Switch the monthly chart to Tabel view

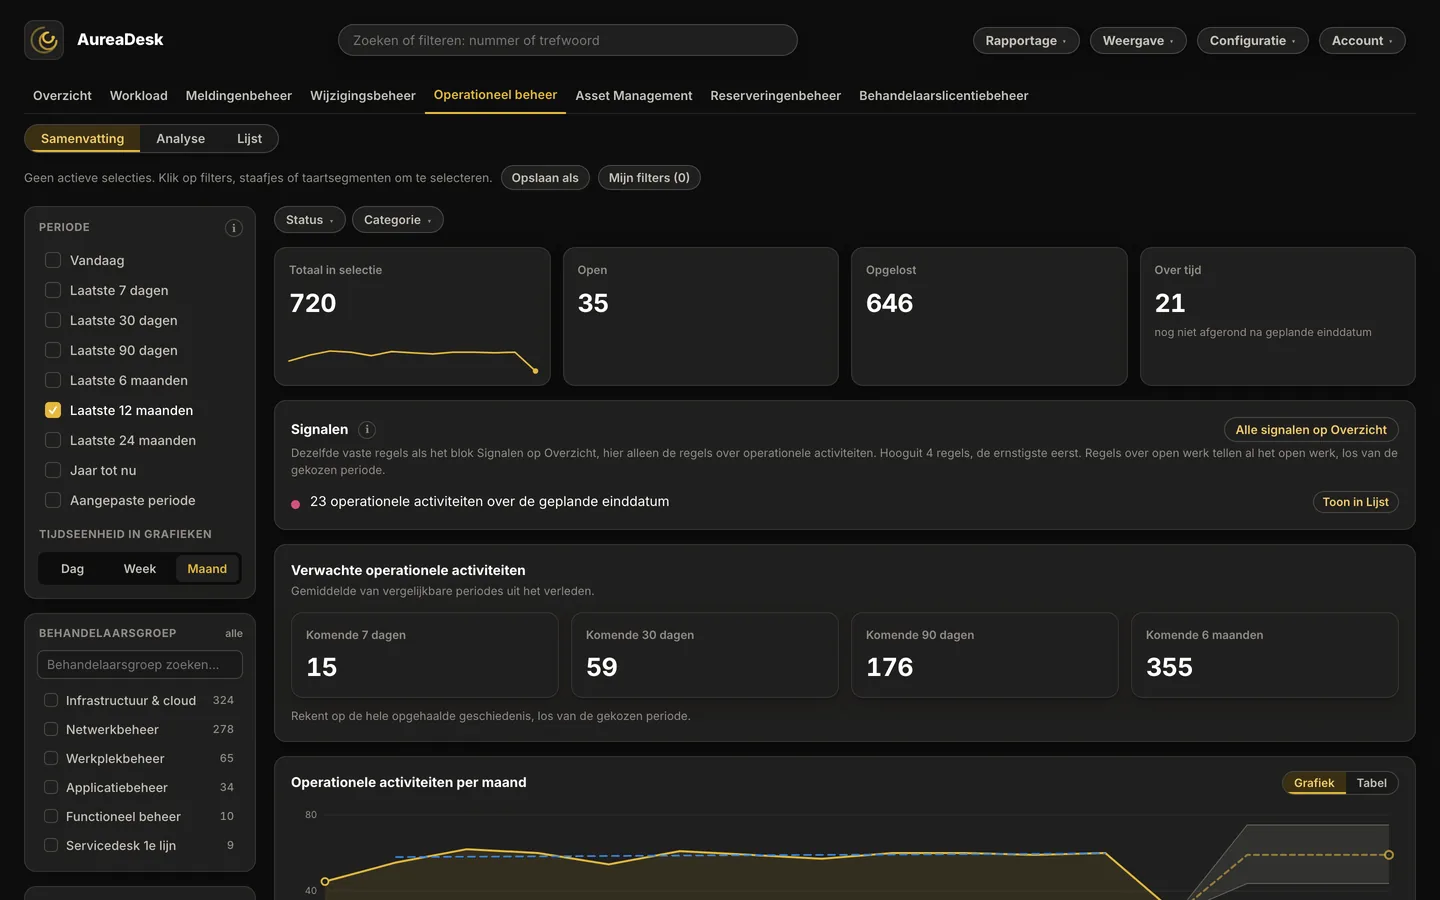pos(1372,783)
